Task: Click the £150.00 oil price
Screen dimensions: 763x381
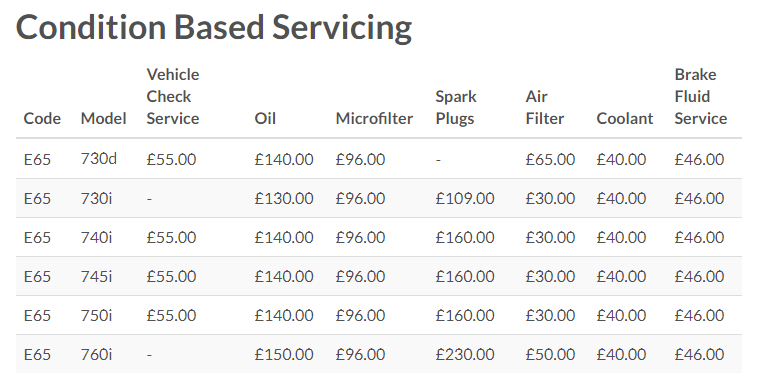Action: pos(284,354)
